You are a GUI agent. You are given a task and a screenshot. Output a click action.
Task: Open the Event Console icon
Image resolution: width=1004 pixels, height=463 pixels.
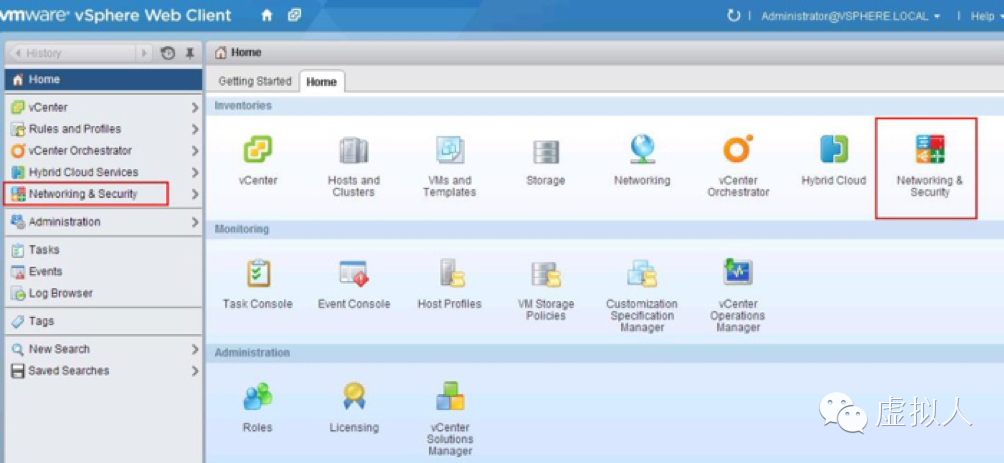click(354, 273)
